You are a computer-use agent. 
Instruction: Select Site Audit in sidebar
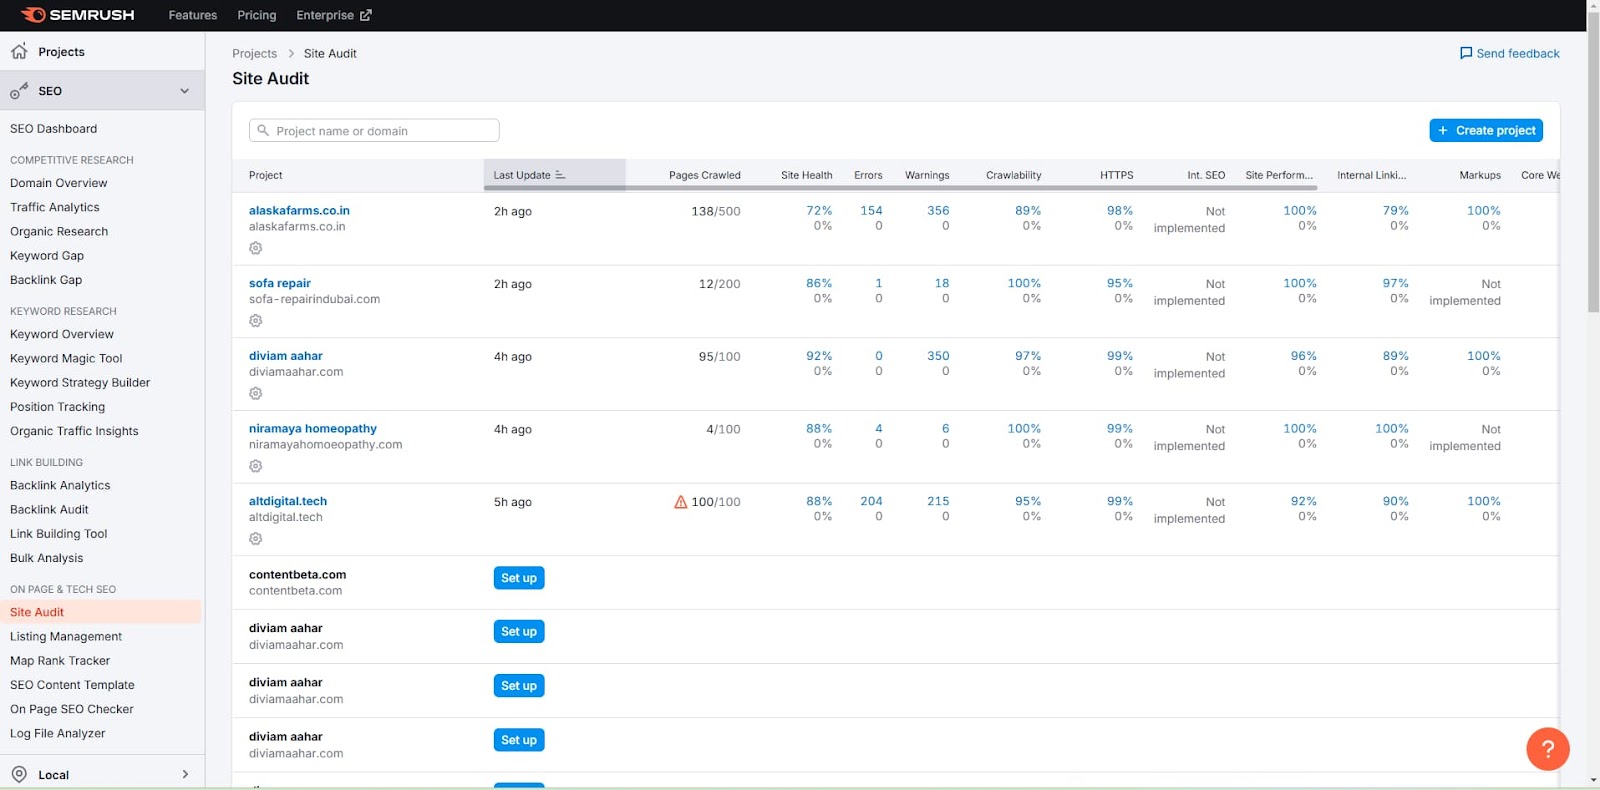pos(100,612)
